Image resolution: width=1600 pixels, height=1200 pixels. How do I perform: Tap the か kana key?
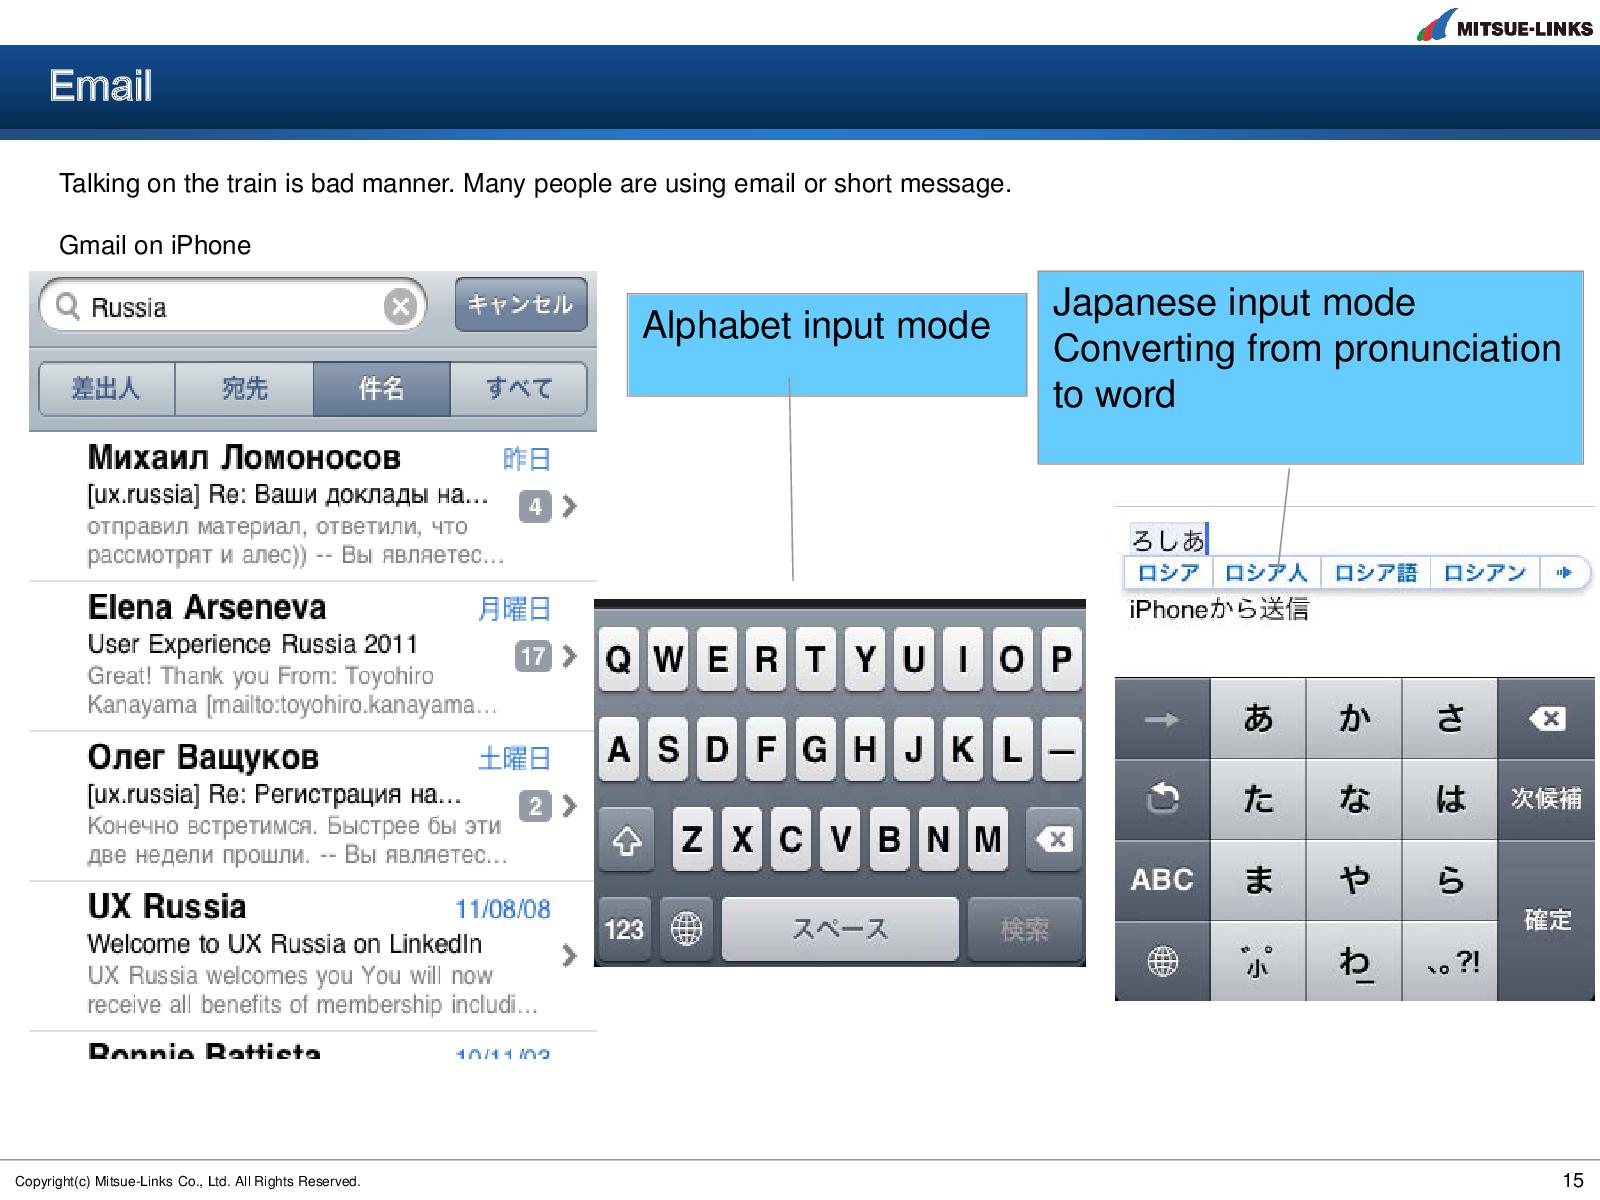pos(1354,718)
